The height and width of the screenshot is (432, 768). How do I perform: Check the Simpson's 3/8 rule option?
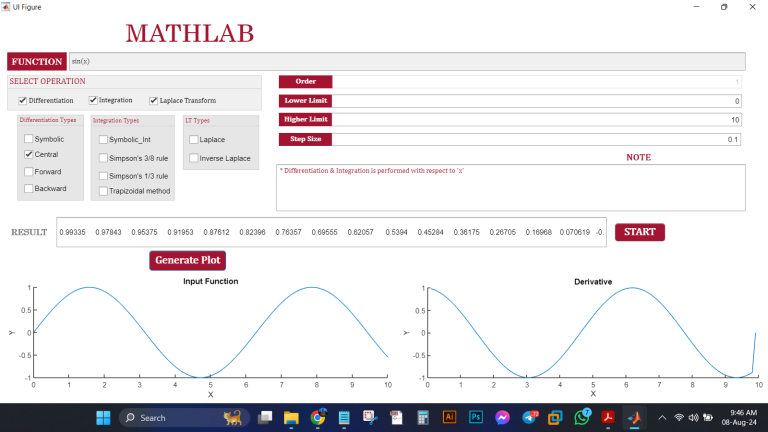coord(103,157)
